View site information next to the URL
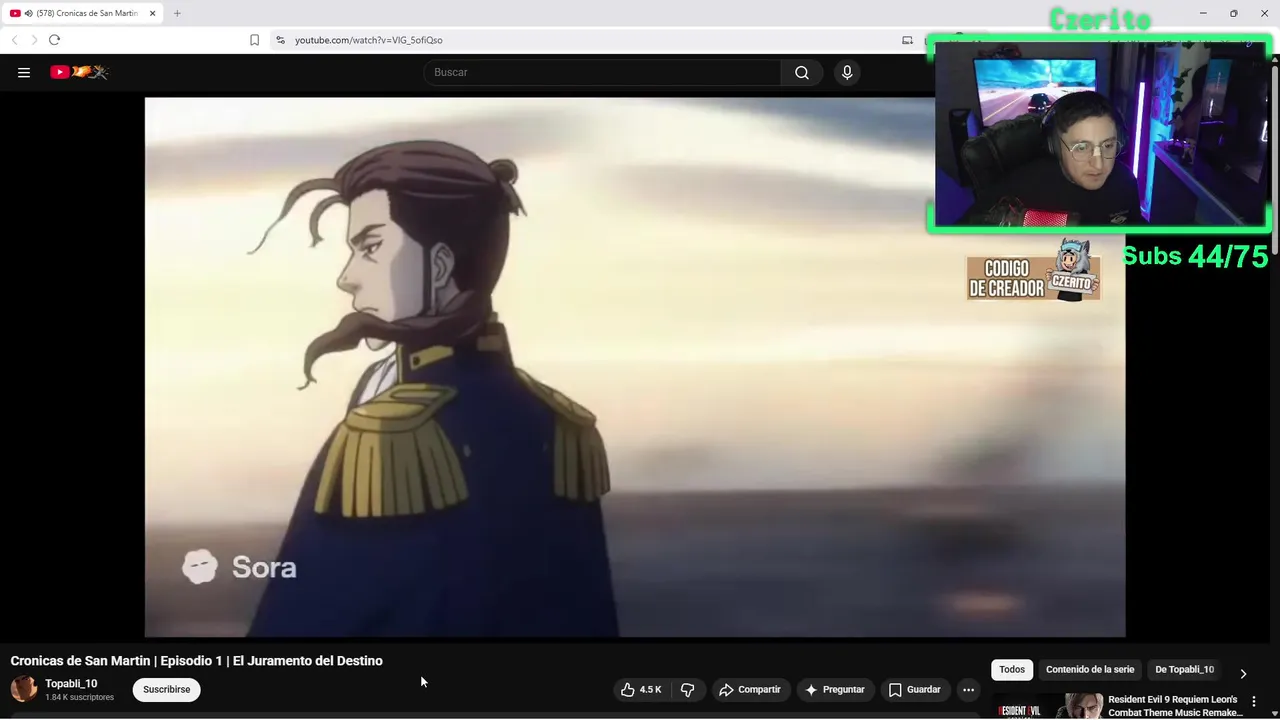 point(280,40)
